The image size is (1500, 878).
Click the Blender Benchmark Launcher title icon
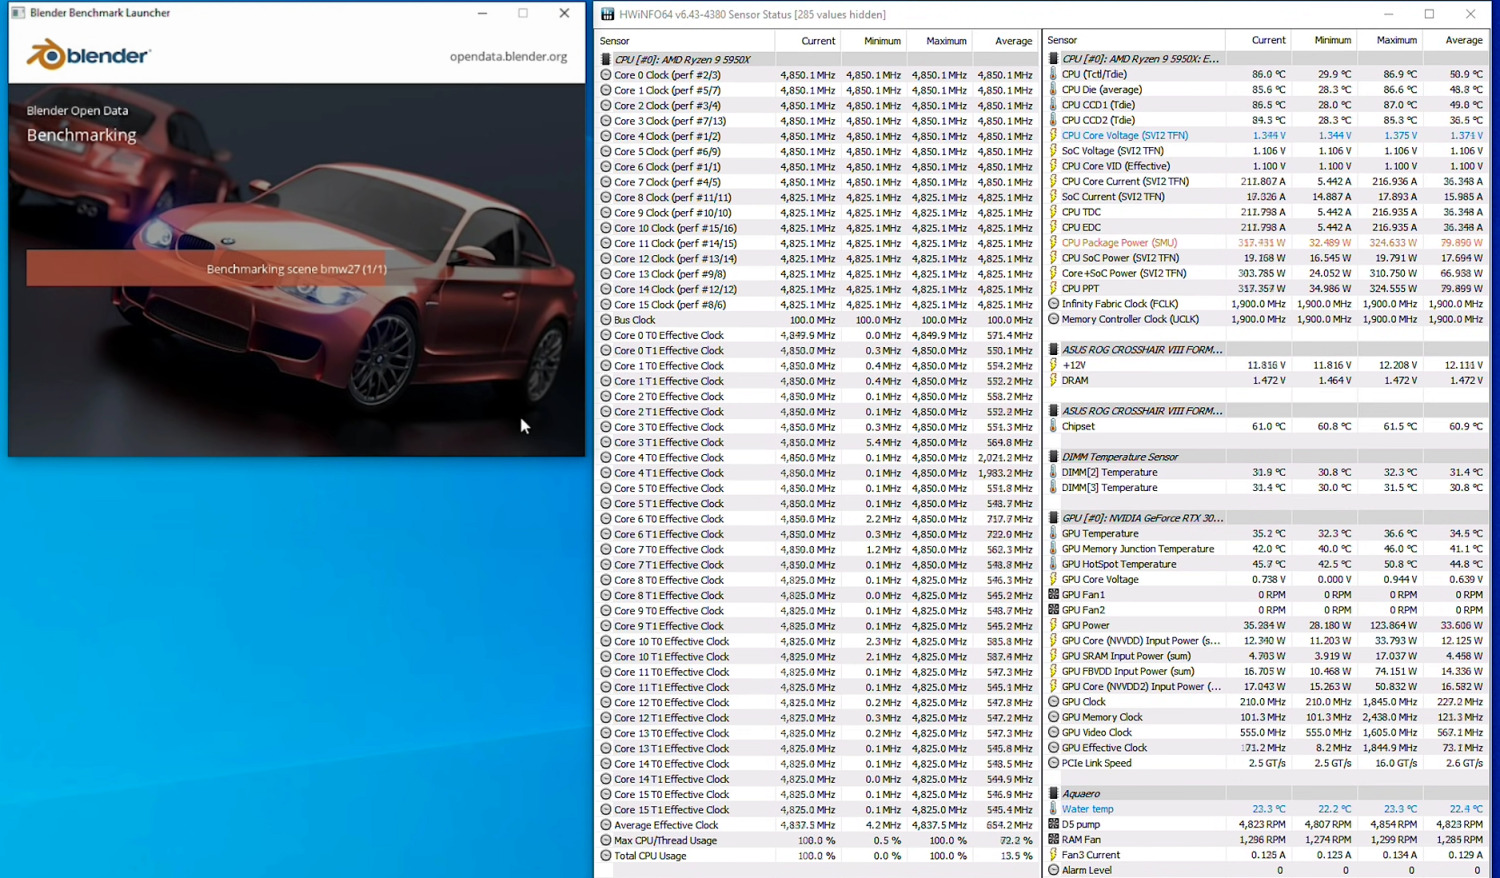coord(17,13)
